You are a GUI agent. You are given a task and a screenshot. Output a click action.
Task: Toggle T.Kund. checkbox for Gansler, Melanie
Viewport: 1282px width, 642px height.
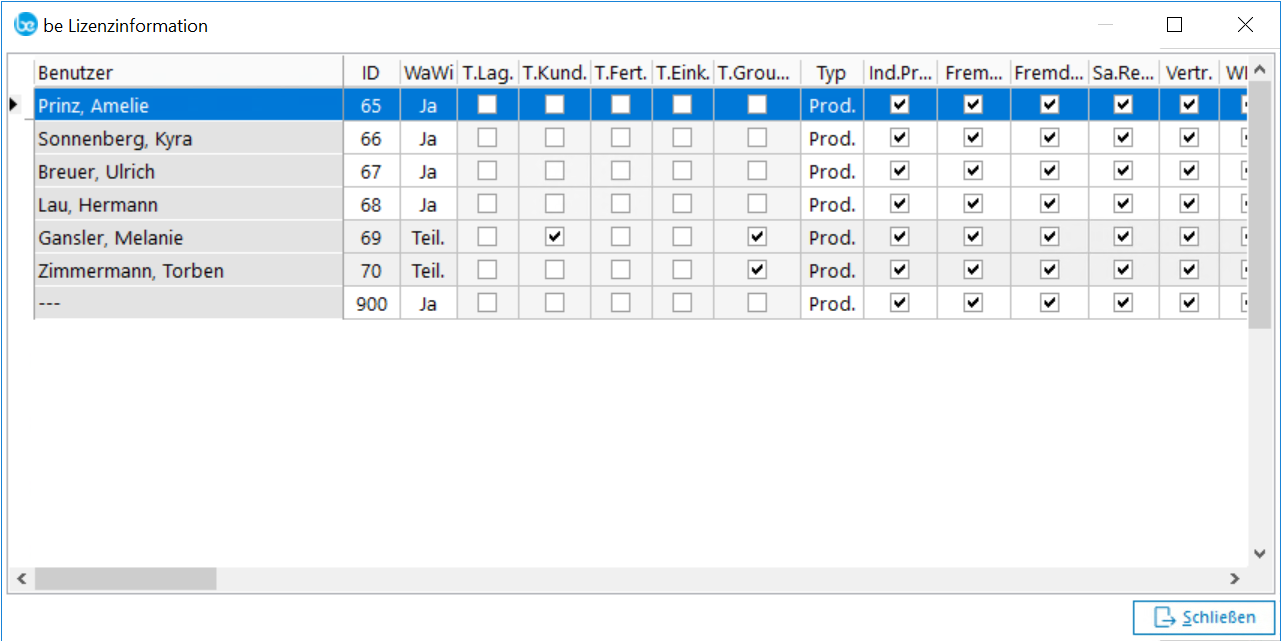(x=554, y=237)
